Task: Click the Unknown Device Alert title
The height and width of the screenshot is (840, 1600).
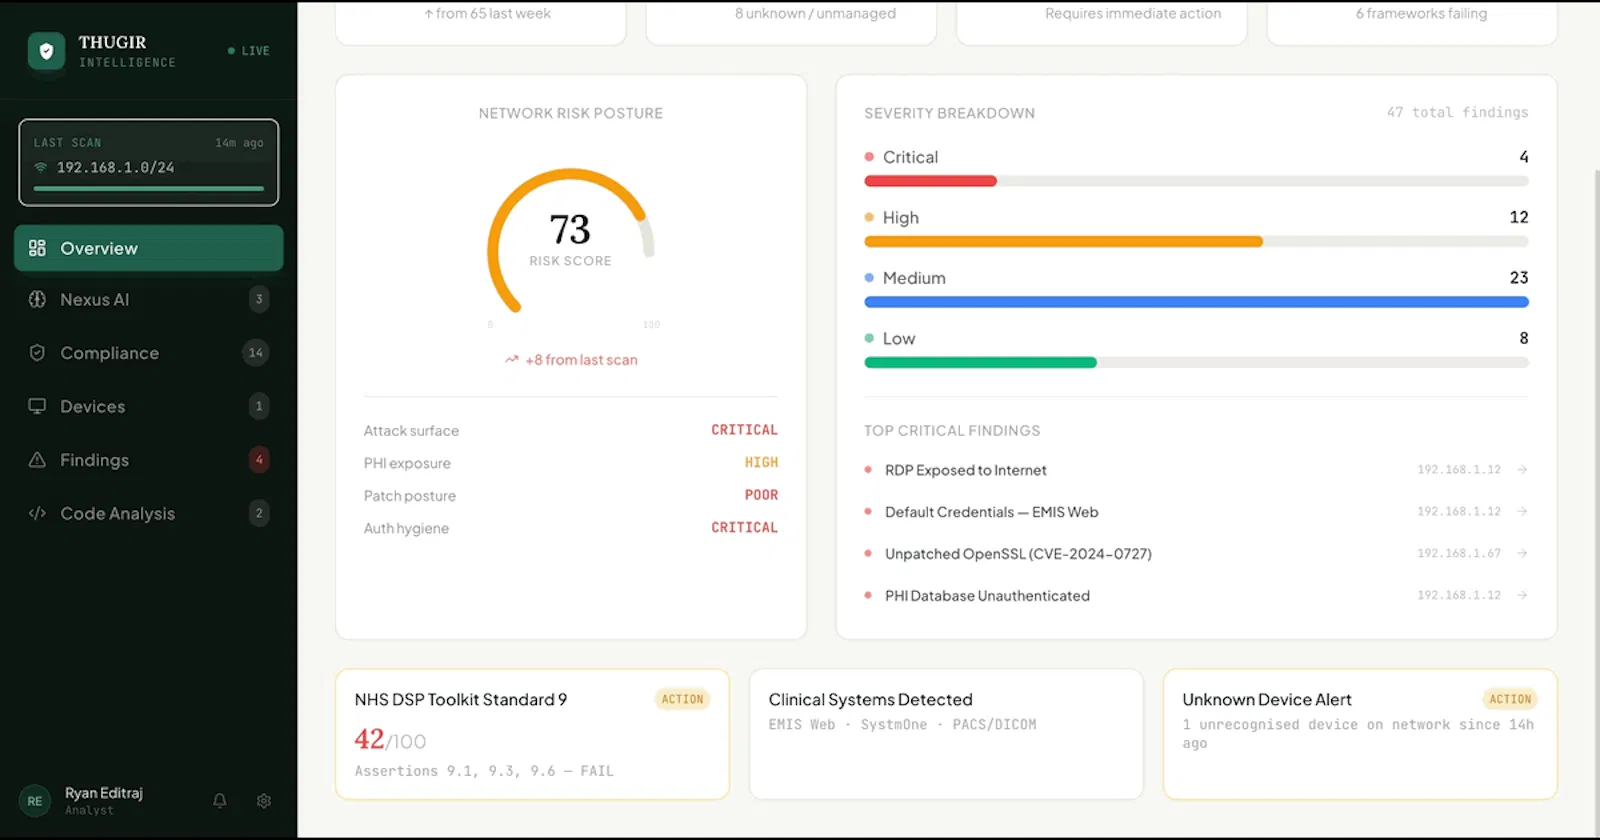Action: 1267,700
